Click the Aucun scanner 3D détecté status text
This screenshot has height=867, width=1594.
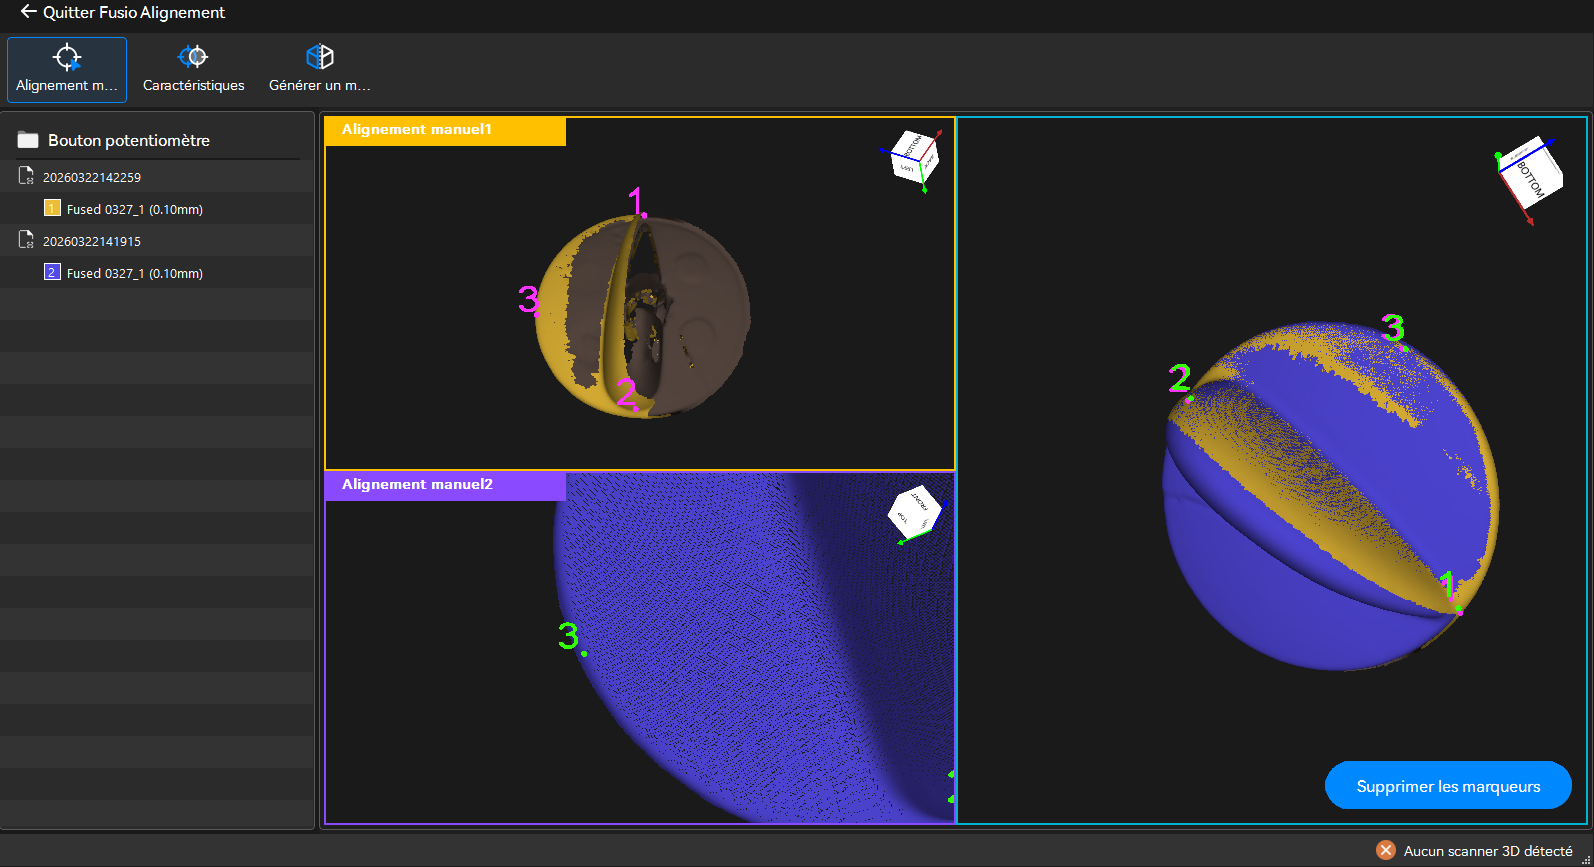(1487, 851)
